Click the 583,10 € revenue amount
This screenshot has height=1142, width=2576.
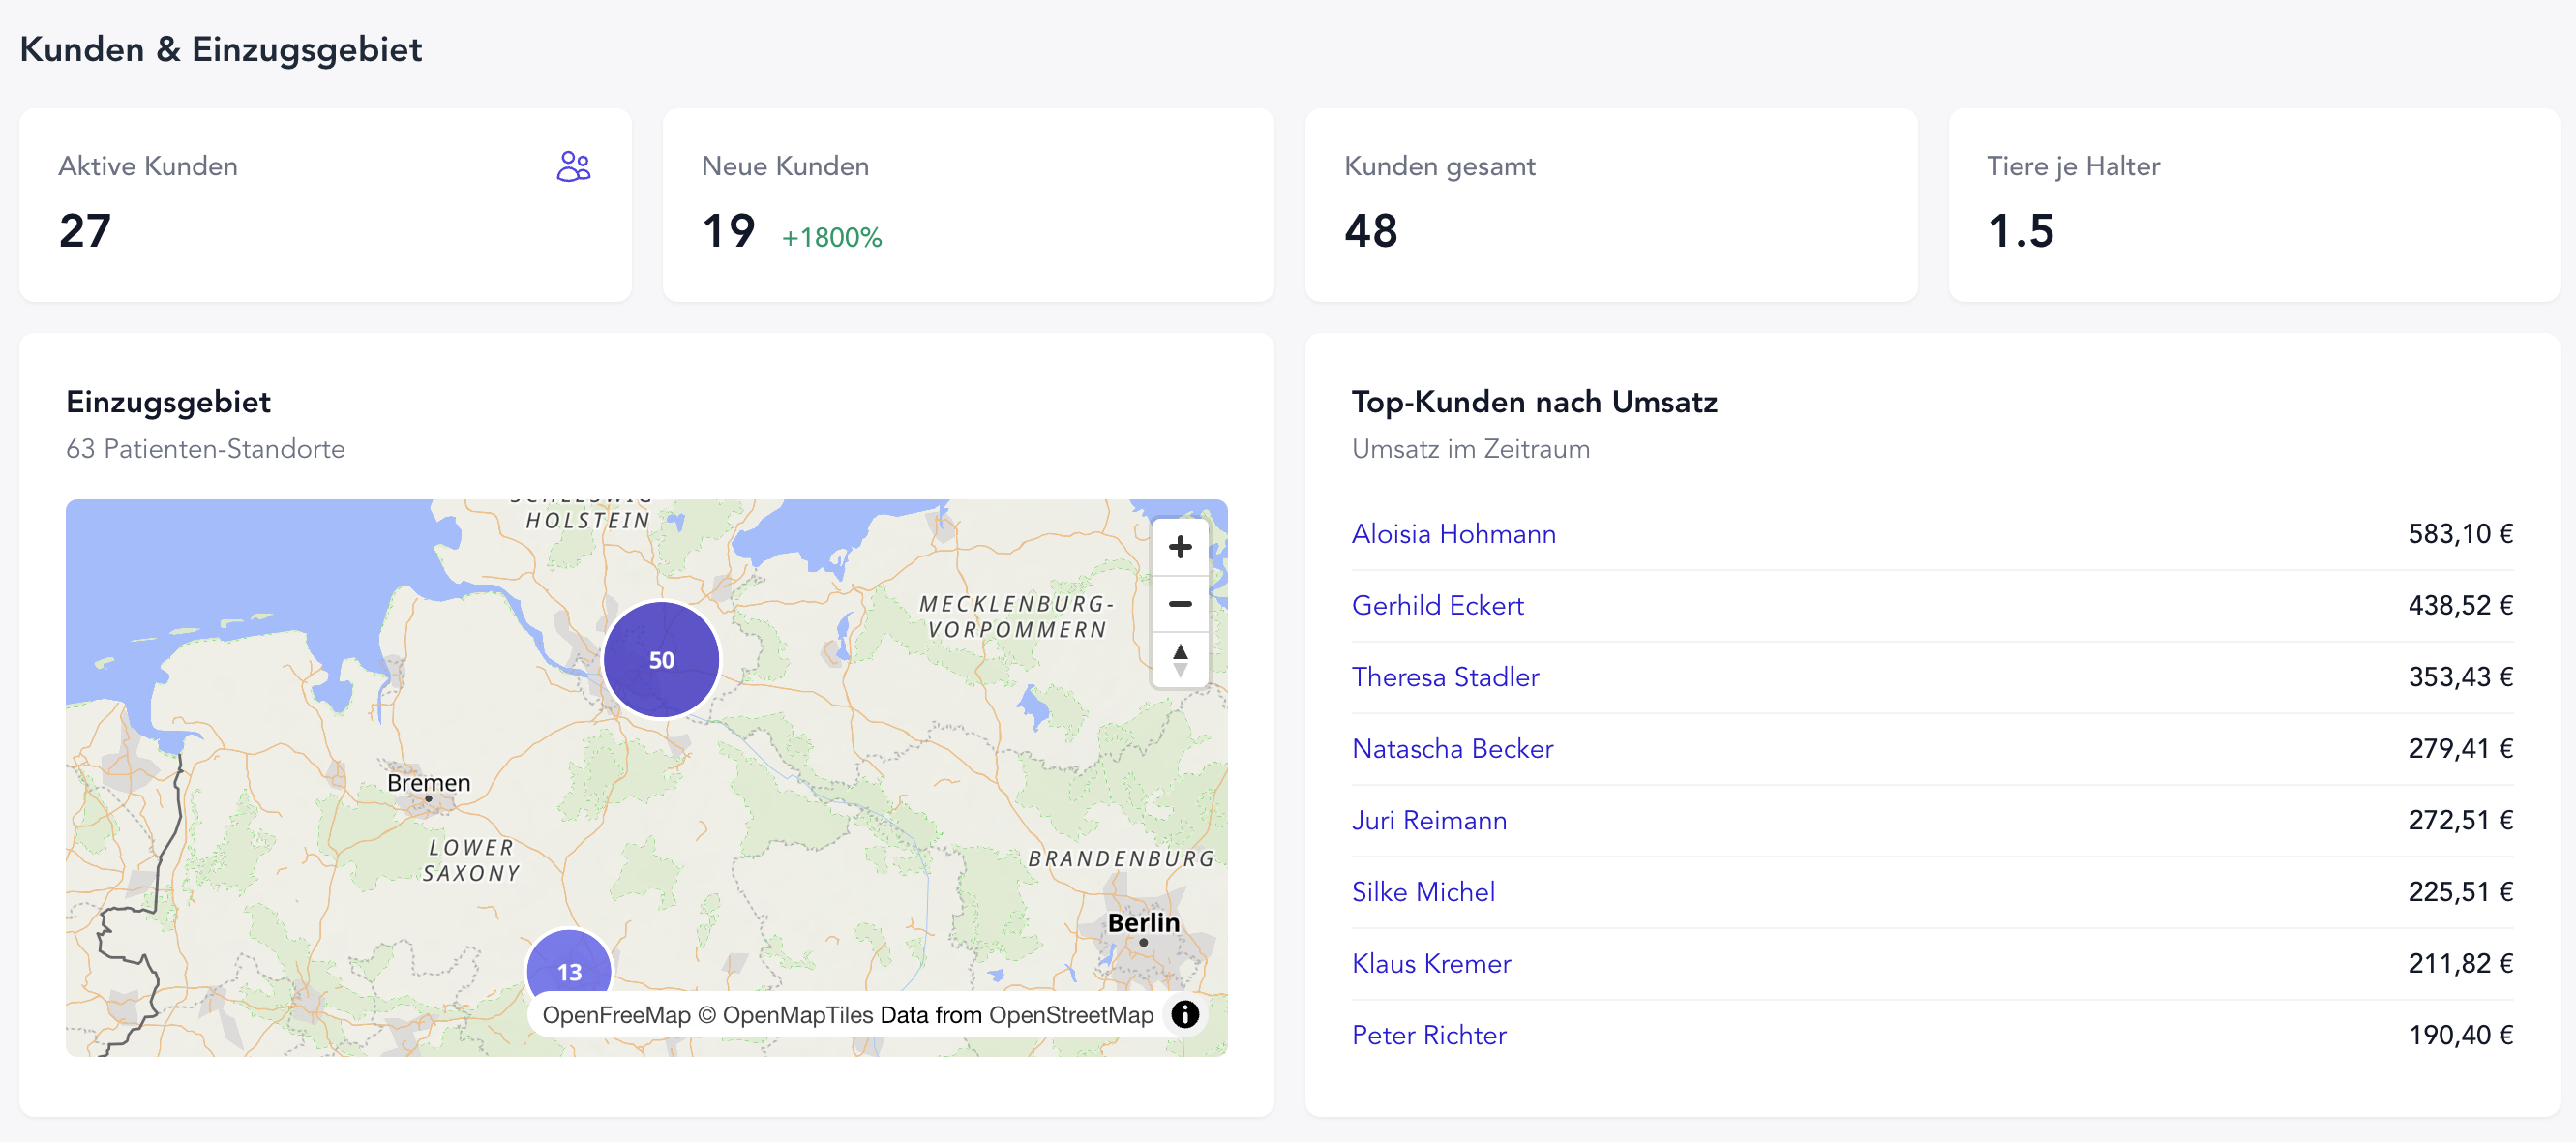click(2460, 534)
